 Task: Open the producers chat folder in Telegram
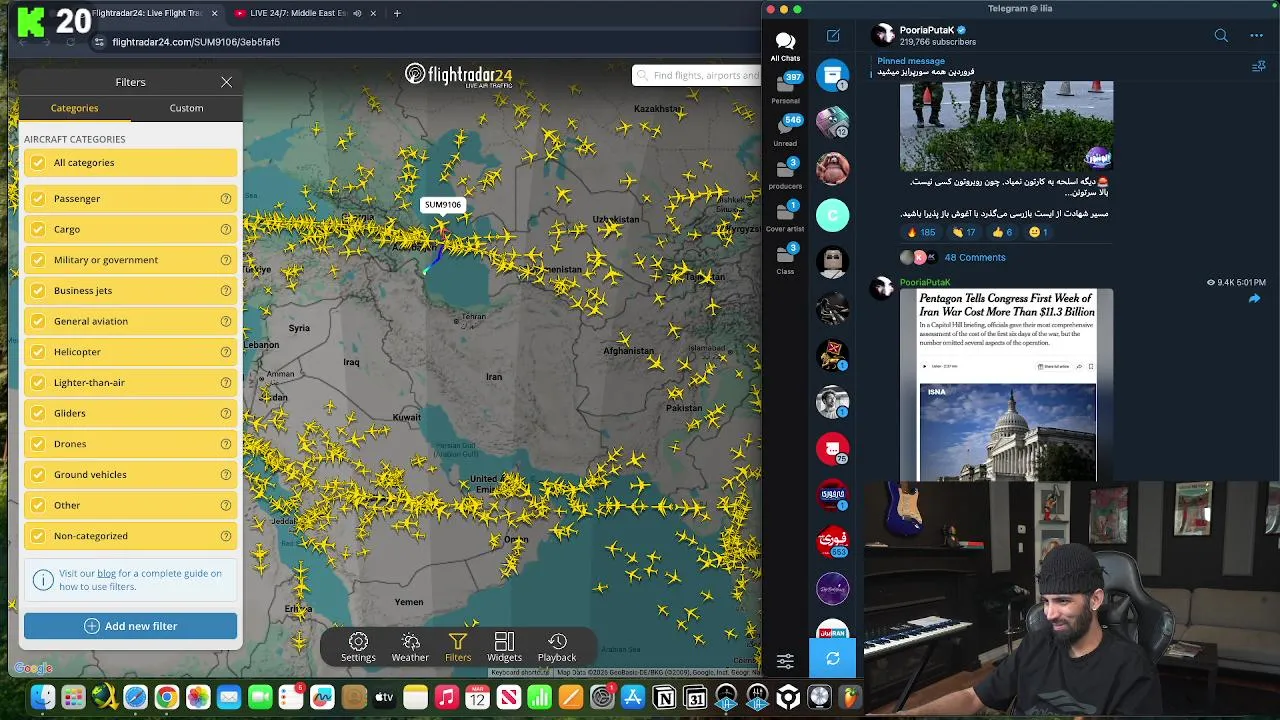click(785, 173)
